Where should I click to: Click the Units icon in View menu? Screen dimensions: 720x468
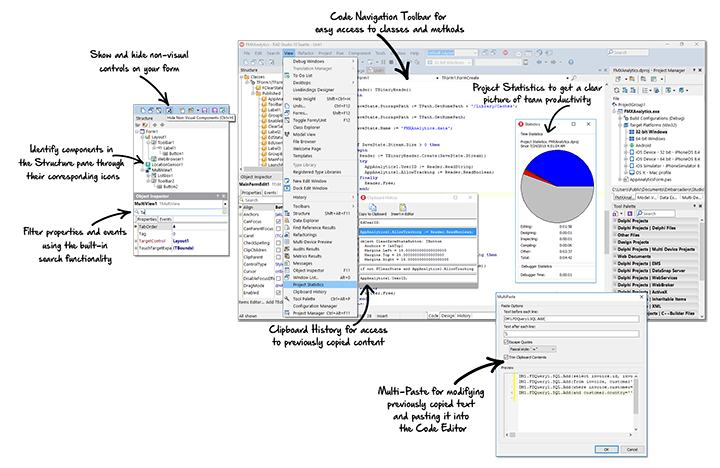(x=287, y=106)
